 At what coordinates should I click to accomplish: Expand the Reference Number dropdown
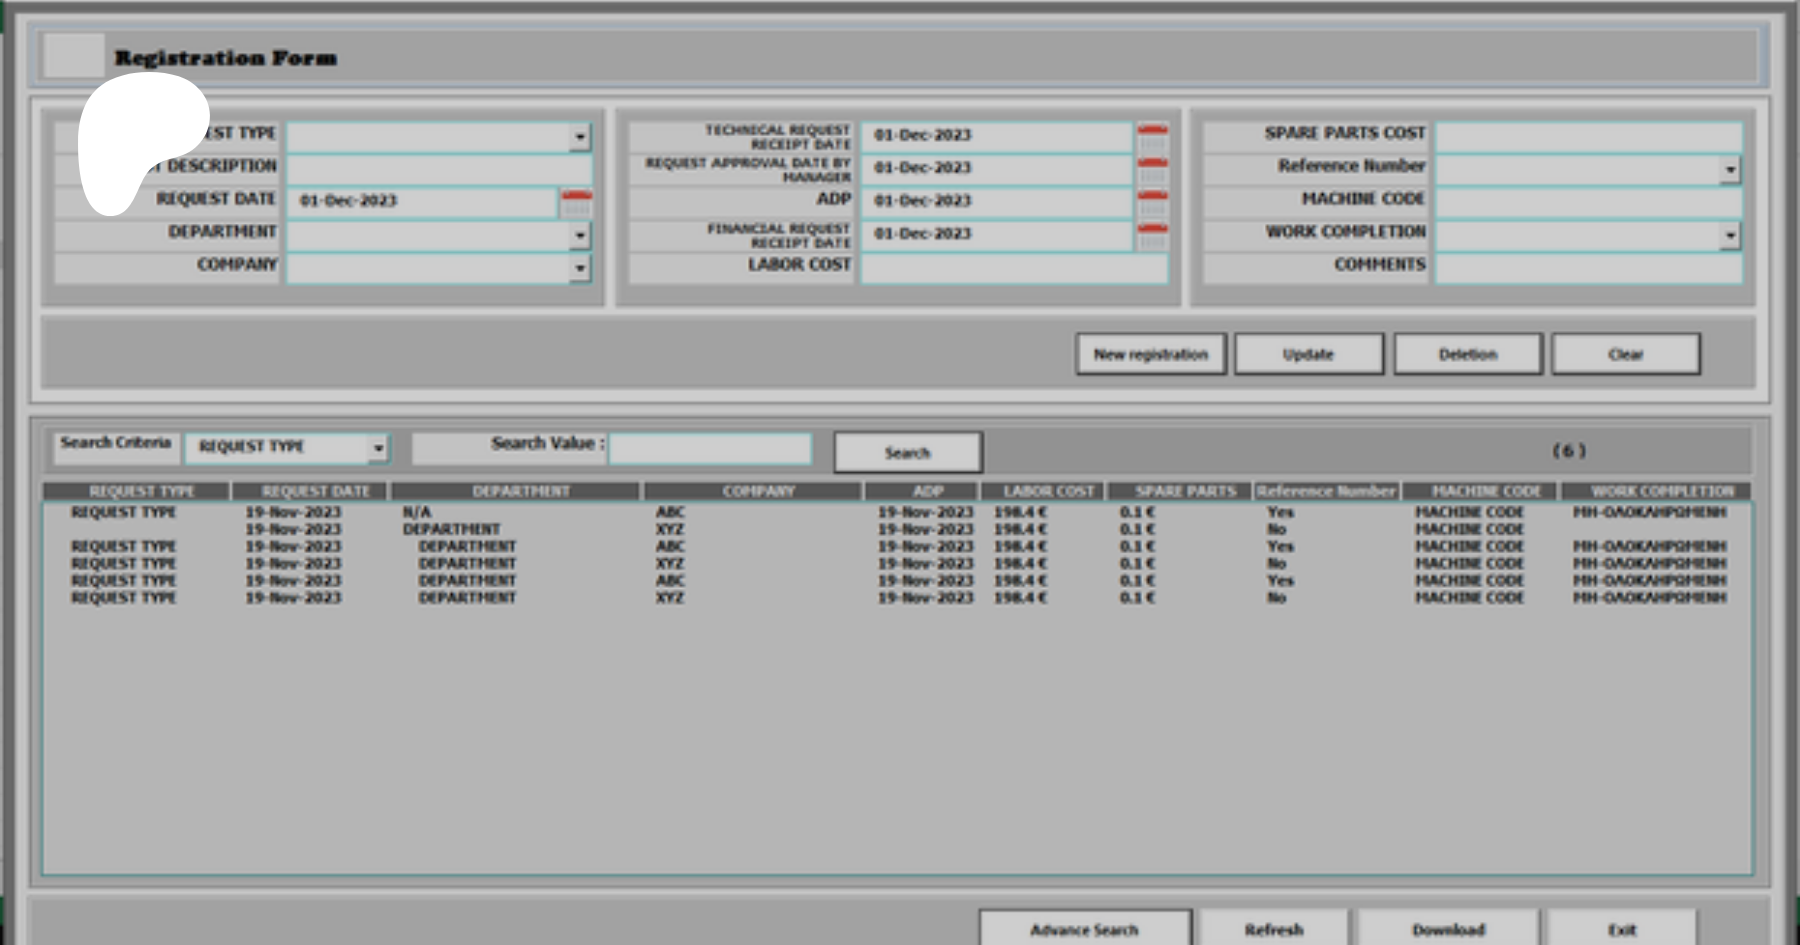click(x=1730, y=170)
